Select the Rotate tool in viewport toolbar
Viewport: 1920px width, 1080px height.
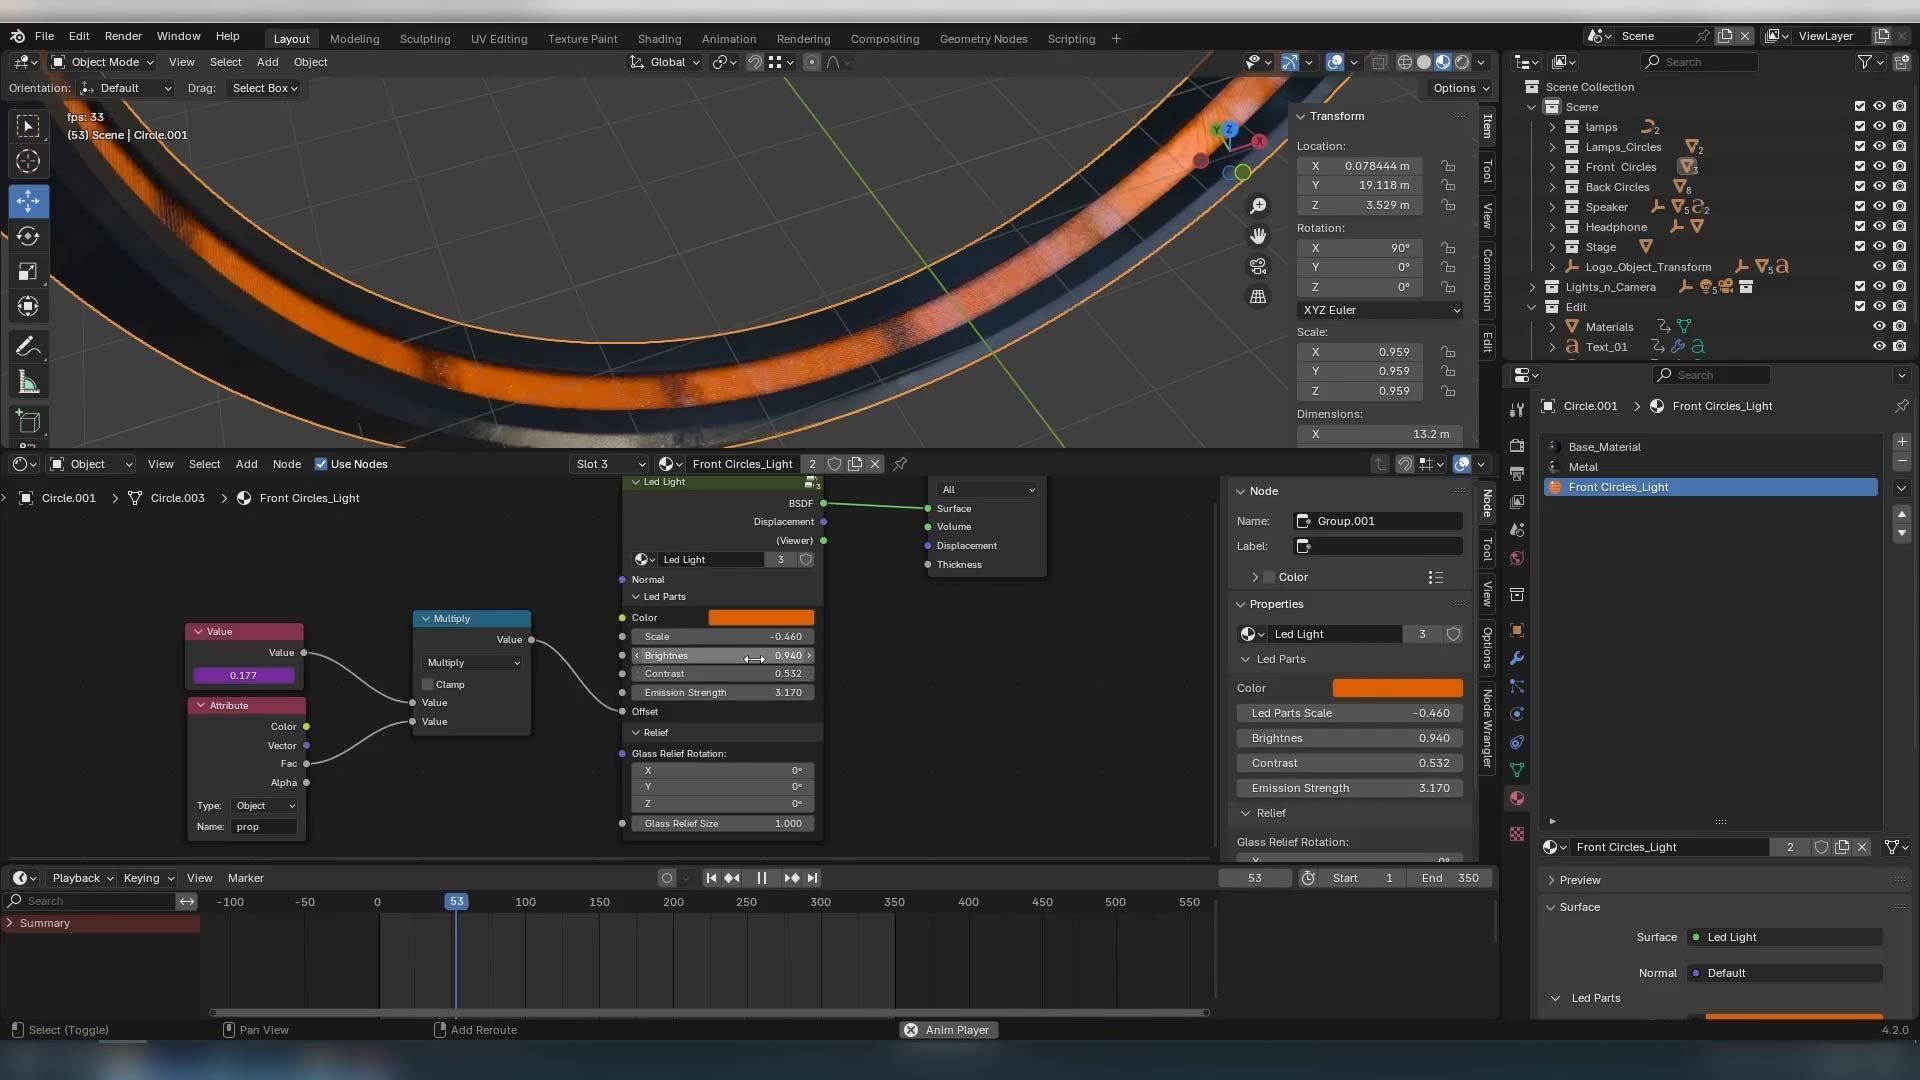(x=28, y=236)
